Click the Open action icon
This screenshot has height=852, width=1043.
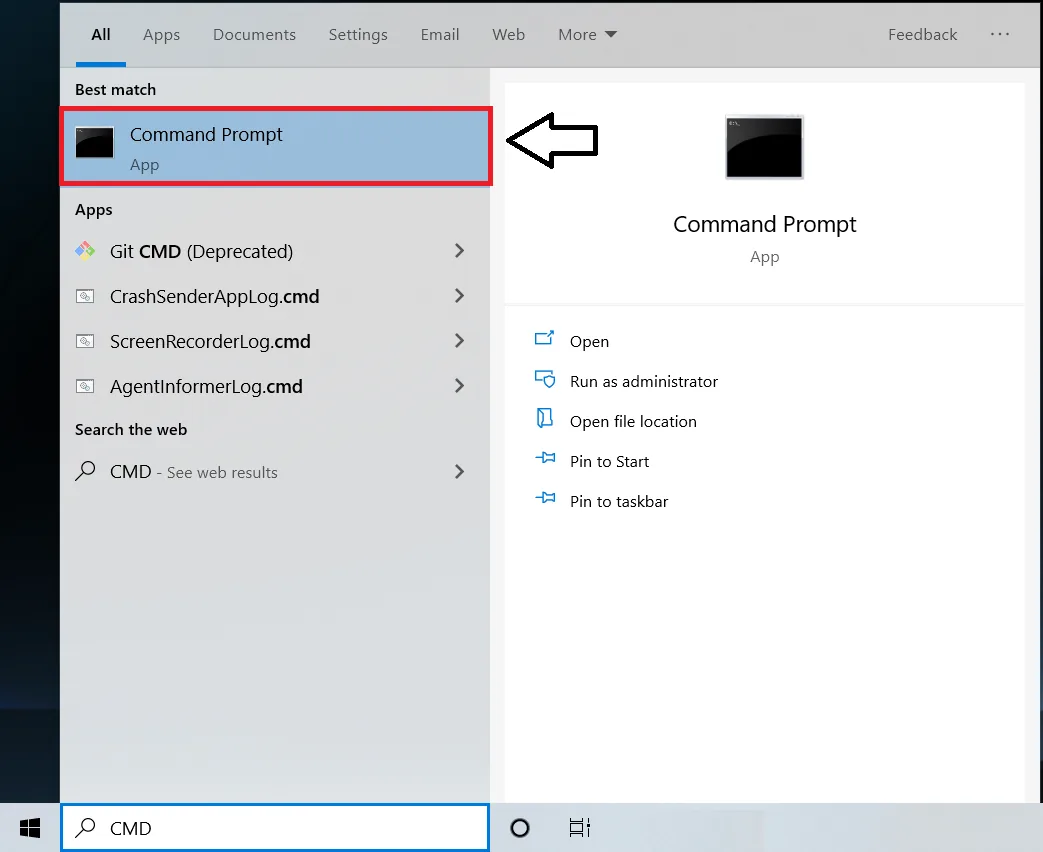click(x=544, y=339)
